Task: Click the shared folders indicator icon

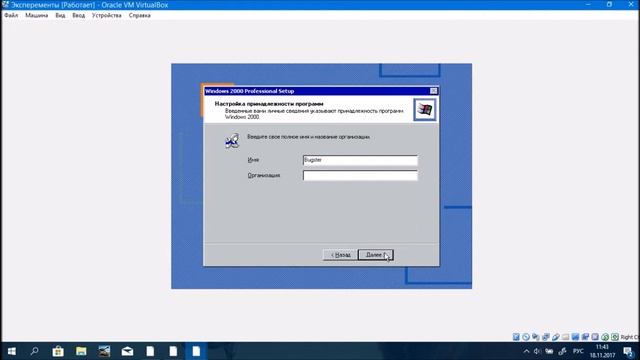Action: tap(565, 337)
